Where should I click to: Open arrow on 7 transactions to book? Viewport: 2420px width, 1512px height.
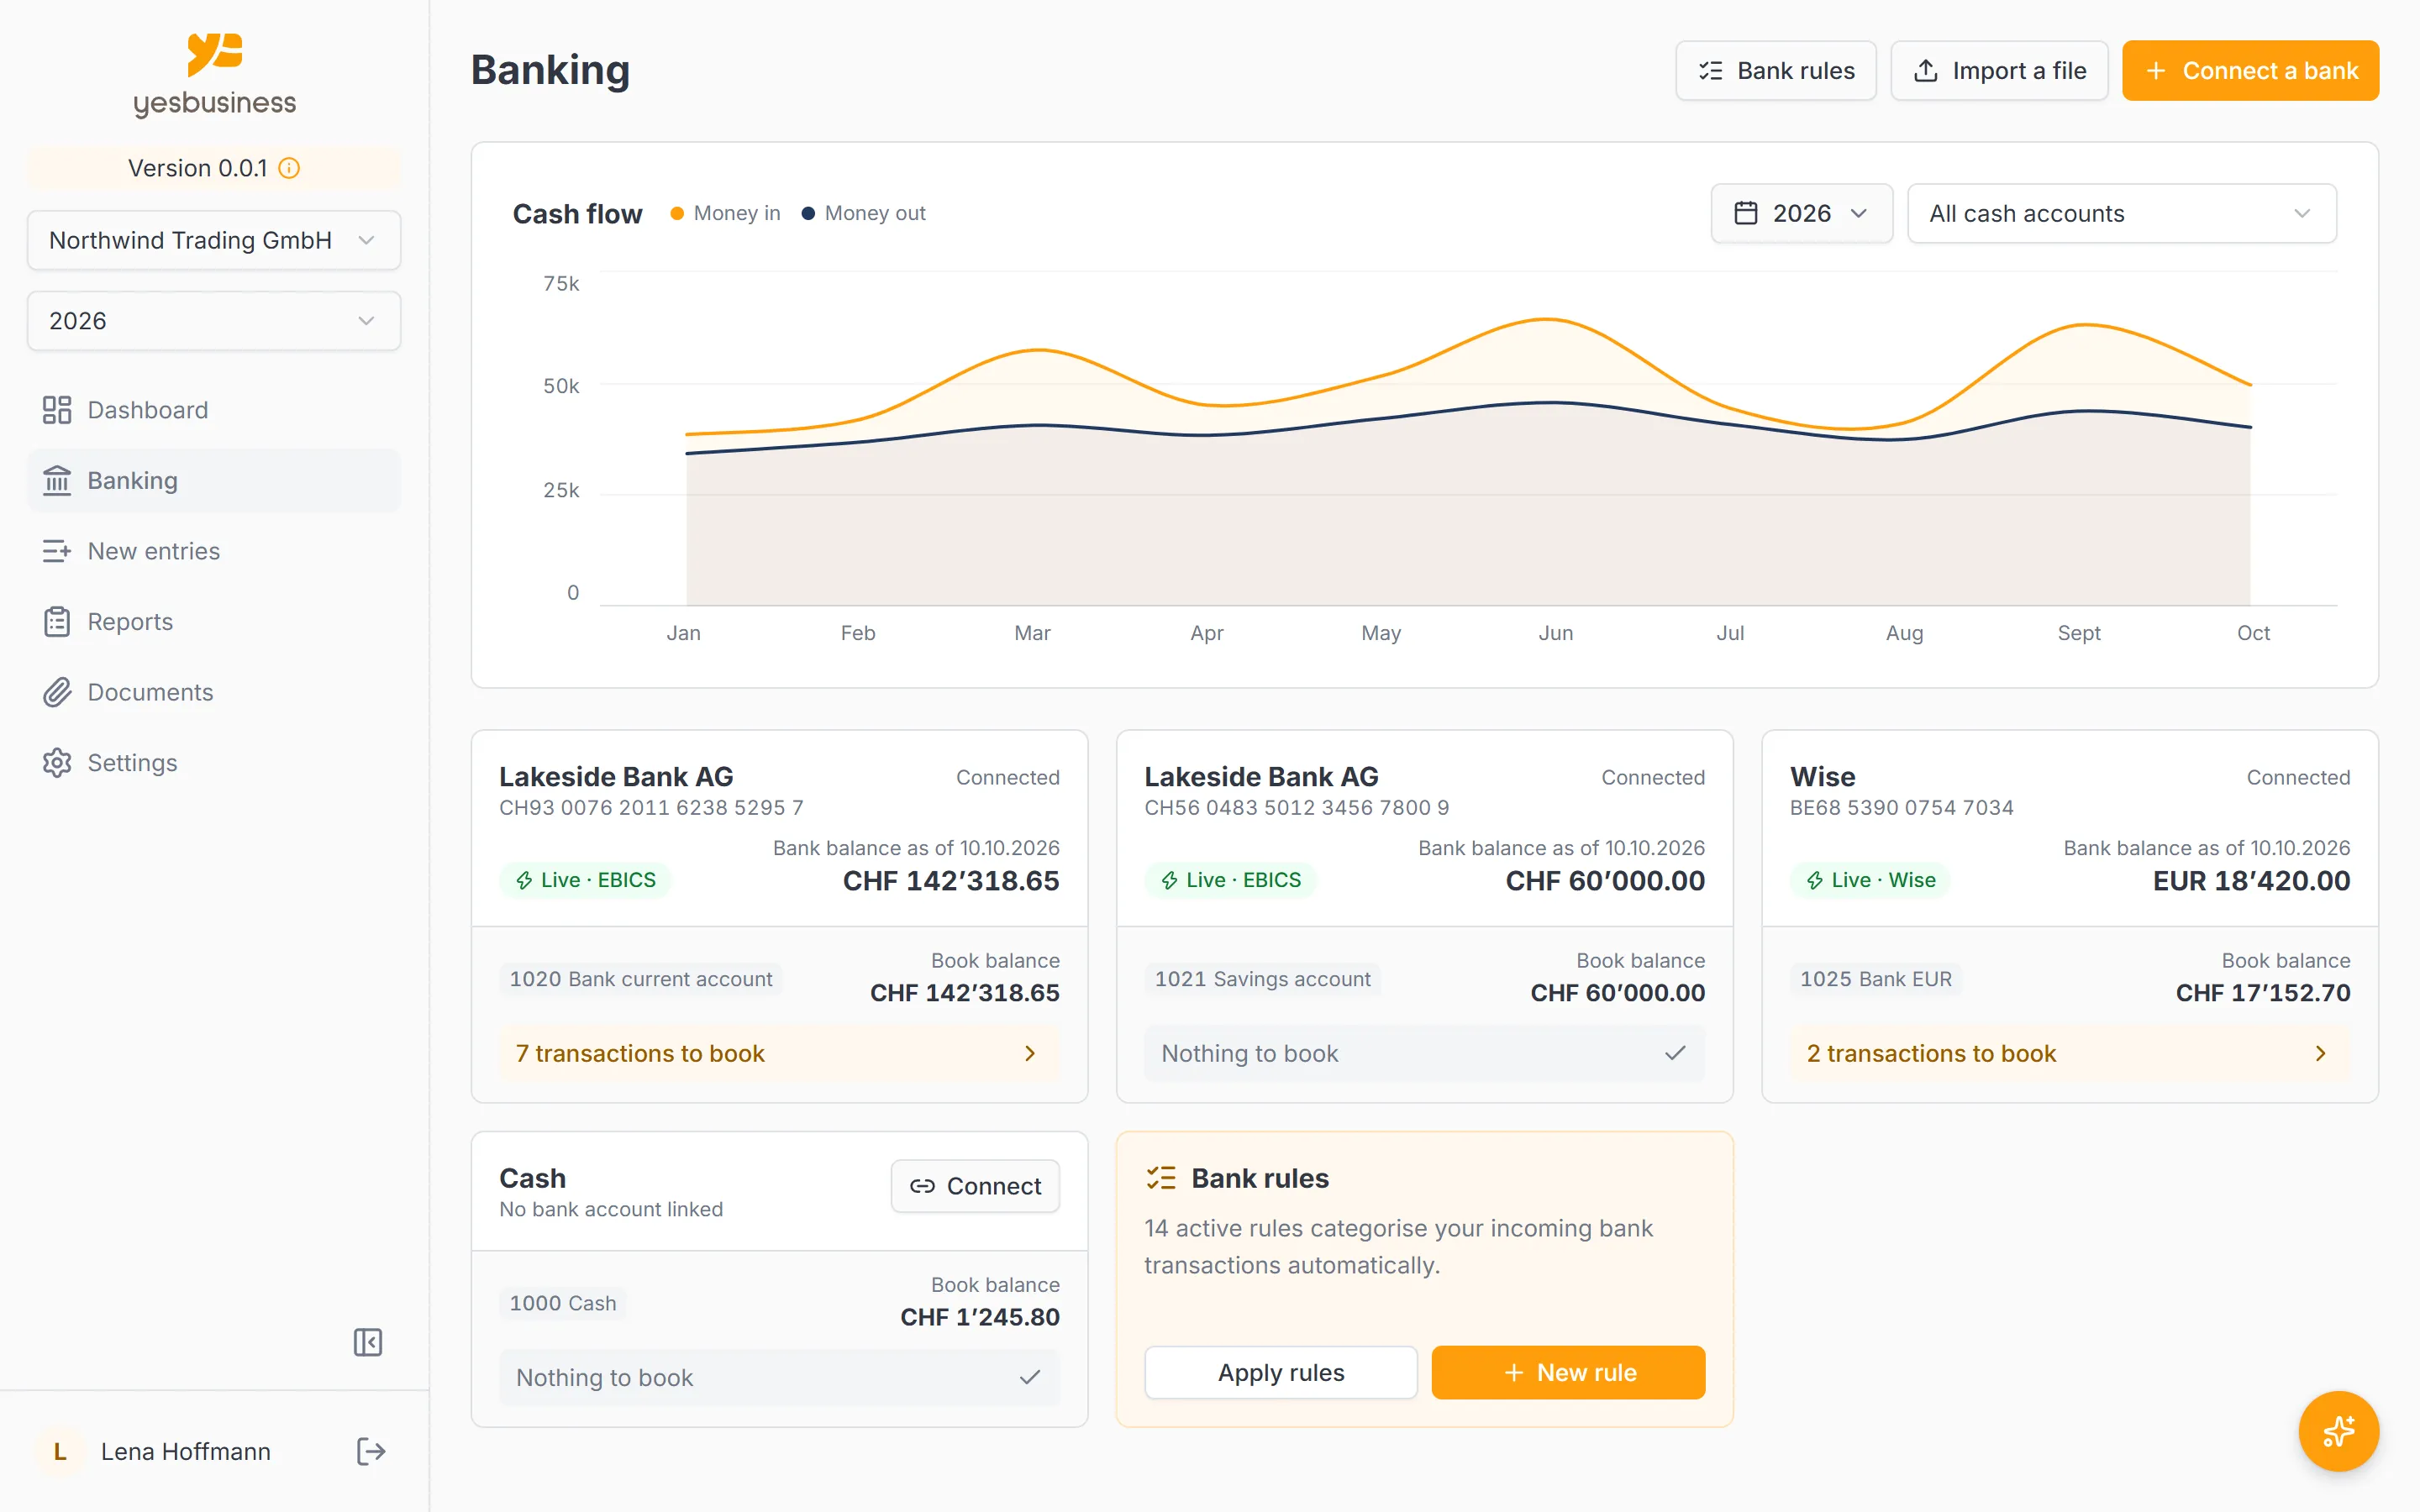coord(1030,1053)
